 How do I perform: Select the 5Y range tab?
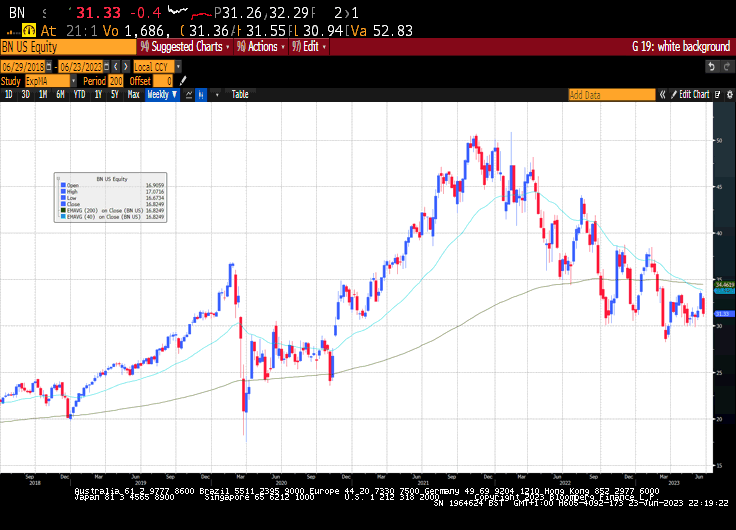pyautogui.click(x=115, y=94)
